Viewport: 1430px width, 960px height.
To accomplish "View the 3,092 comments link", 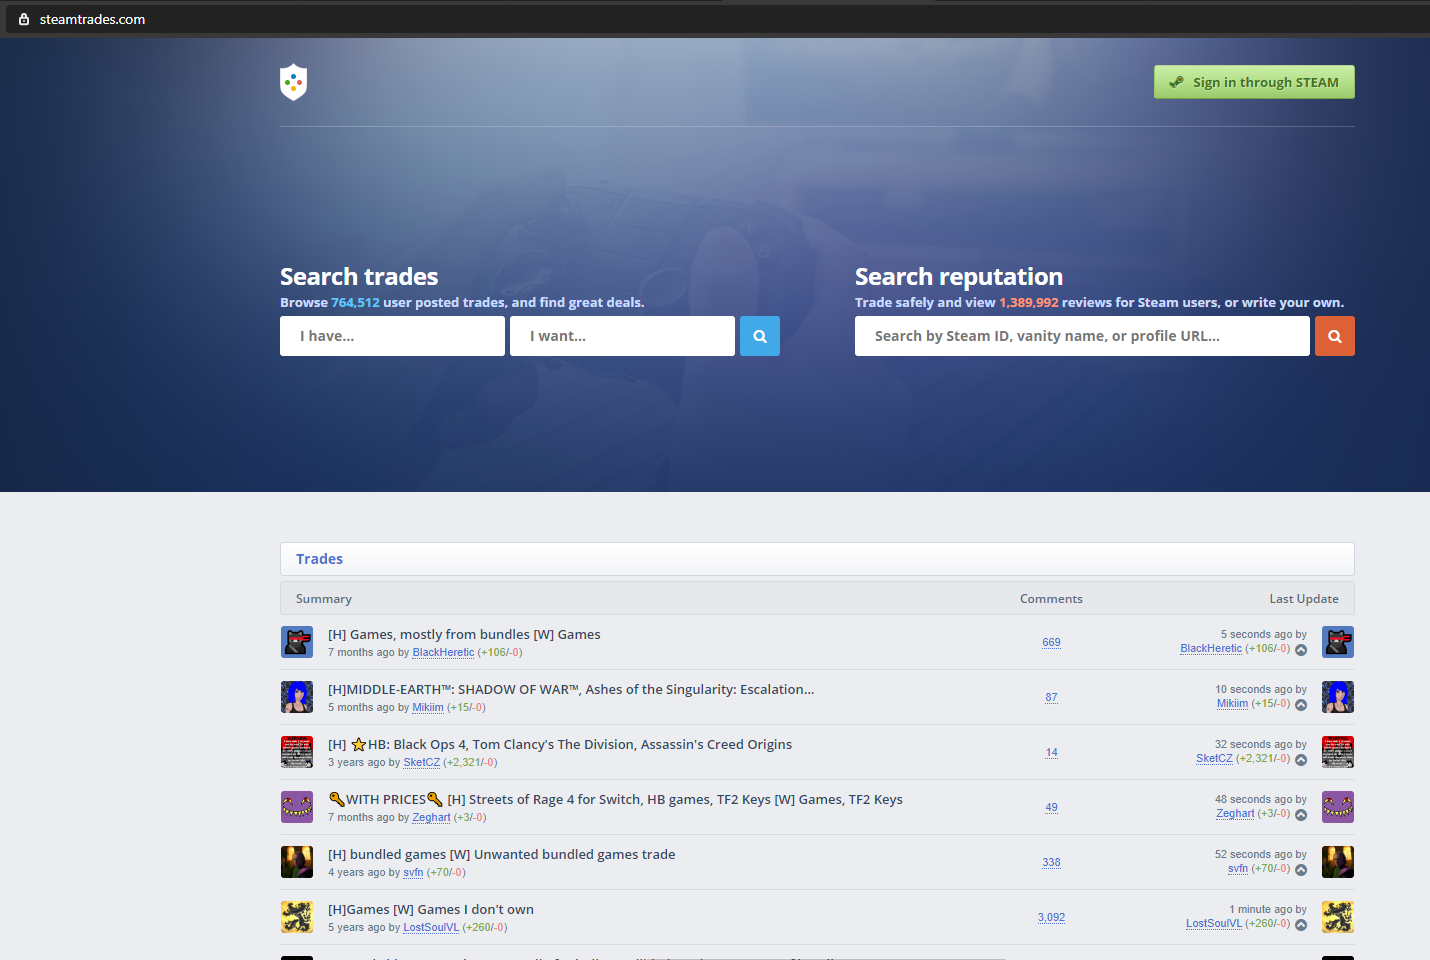I will point(1051,917).
